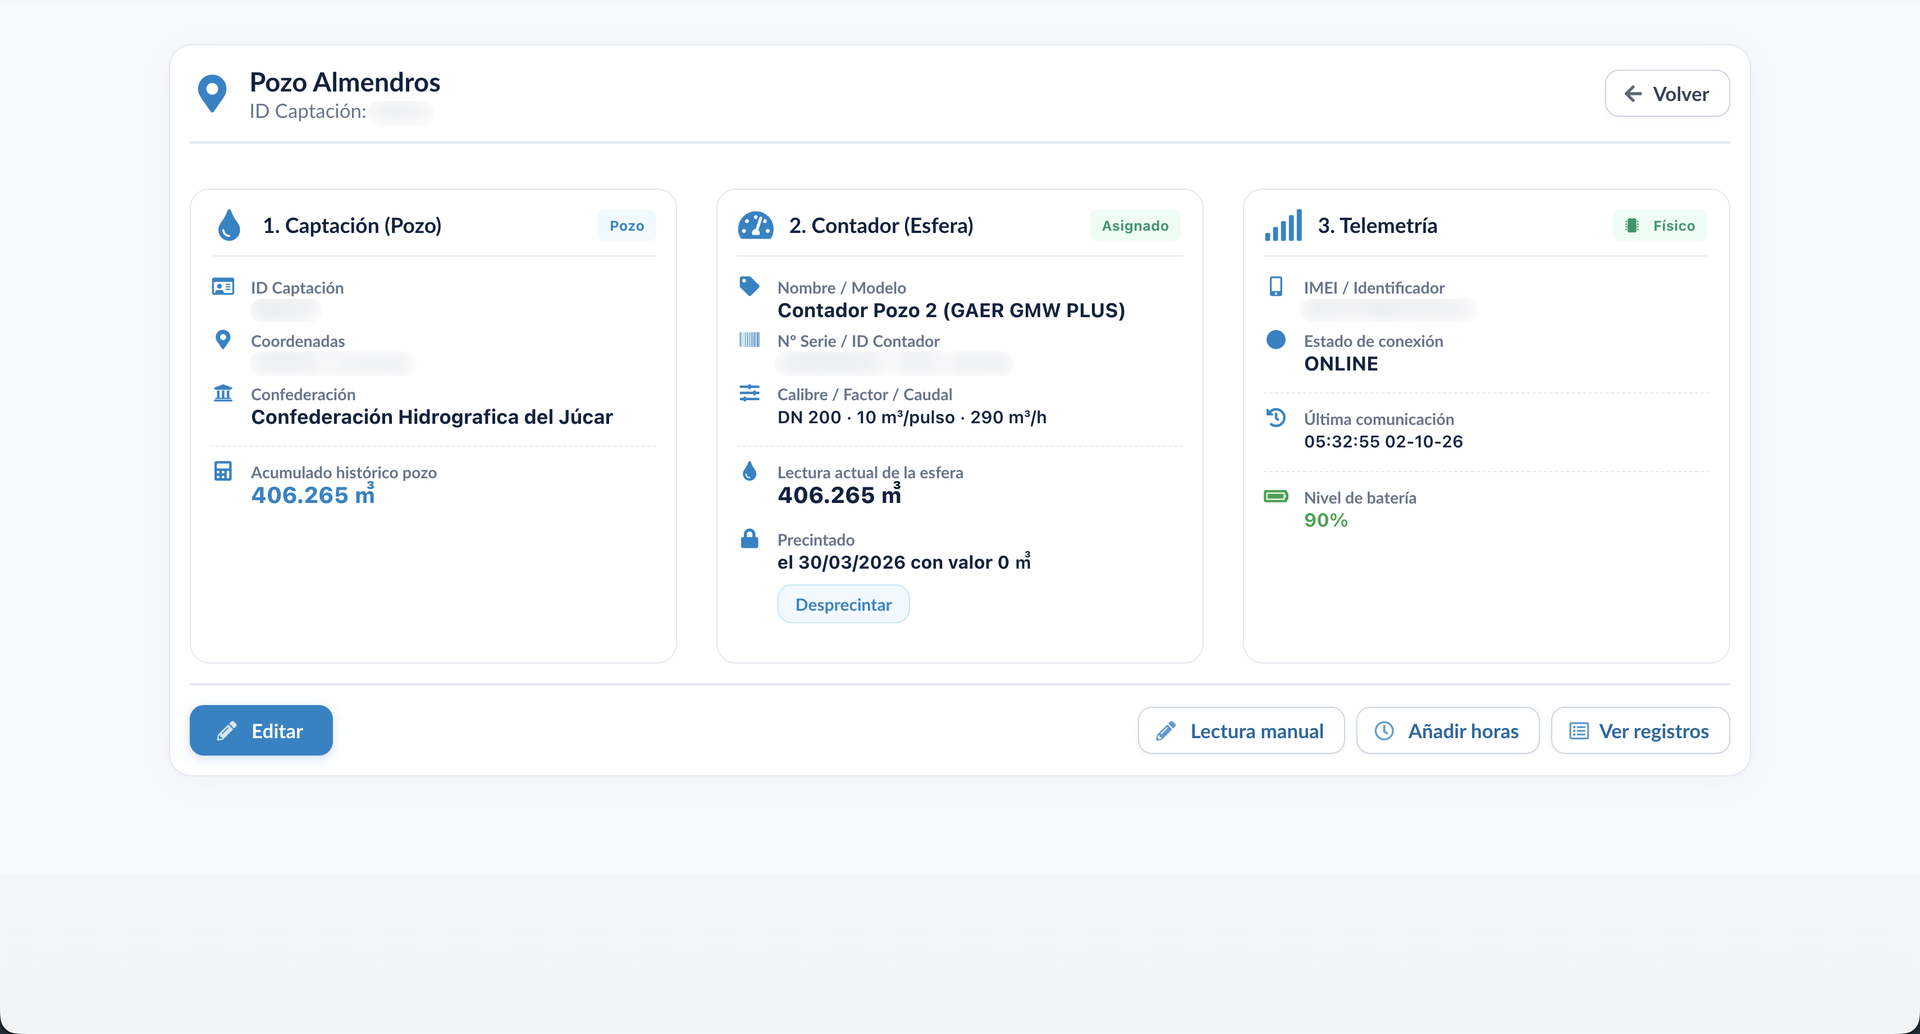The width and height of the screenshot is (1920, 1034).
Task: Click the 2. Contador (Esfera) heading
Action: (x=881, y=226)
